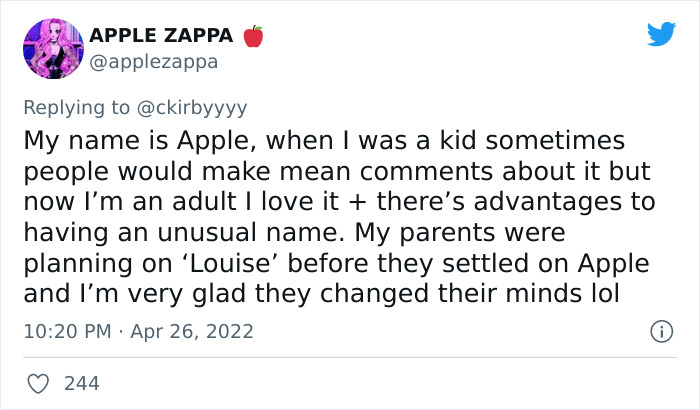Click the 10:20 PM timestamp
The height and width of the screenshot is (410, 700).
pyautogui.click(x=64, y=331)
